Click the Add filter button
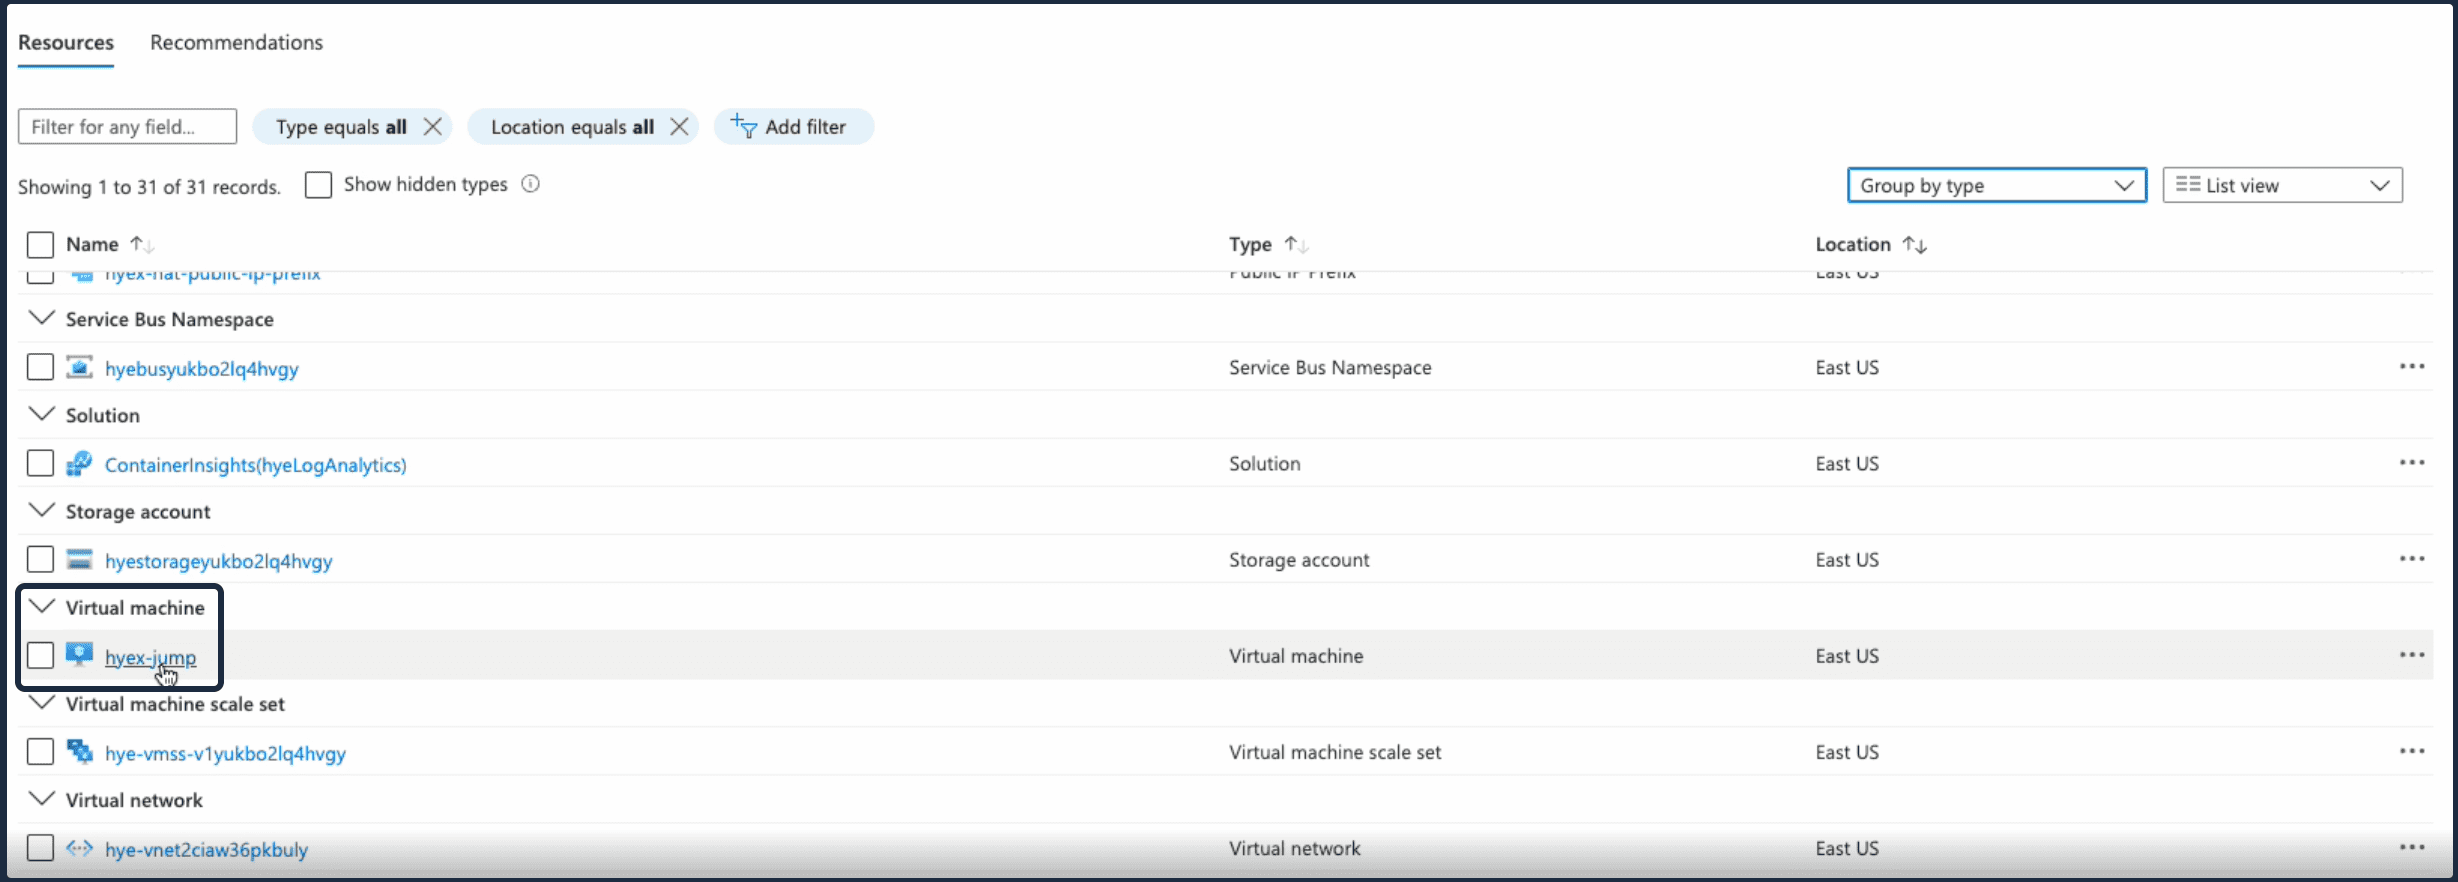 (x=793, y=127)
